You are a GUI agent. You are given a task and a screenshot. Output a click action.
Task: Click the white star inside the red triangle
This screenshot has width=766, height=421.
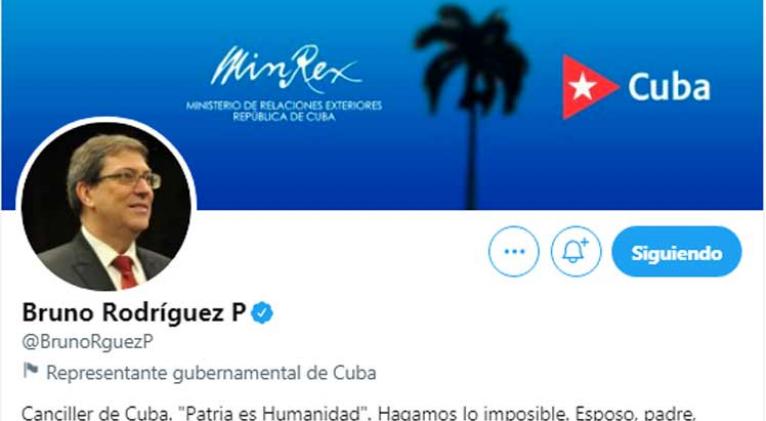click(583, 87)
